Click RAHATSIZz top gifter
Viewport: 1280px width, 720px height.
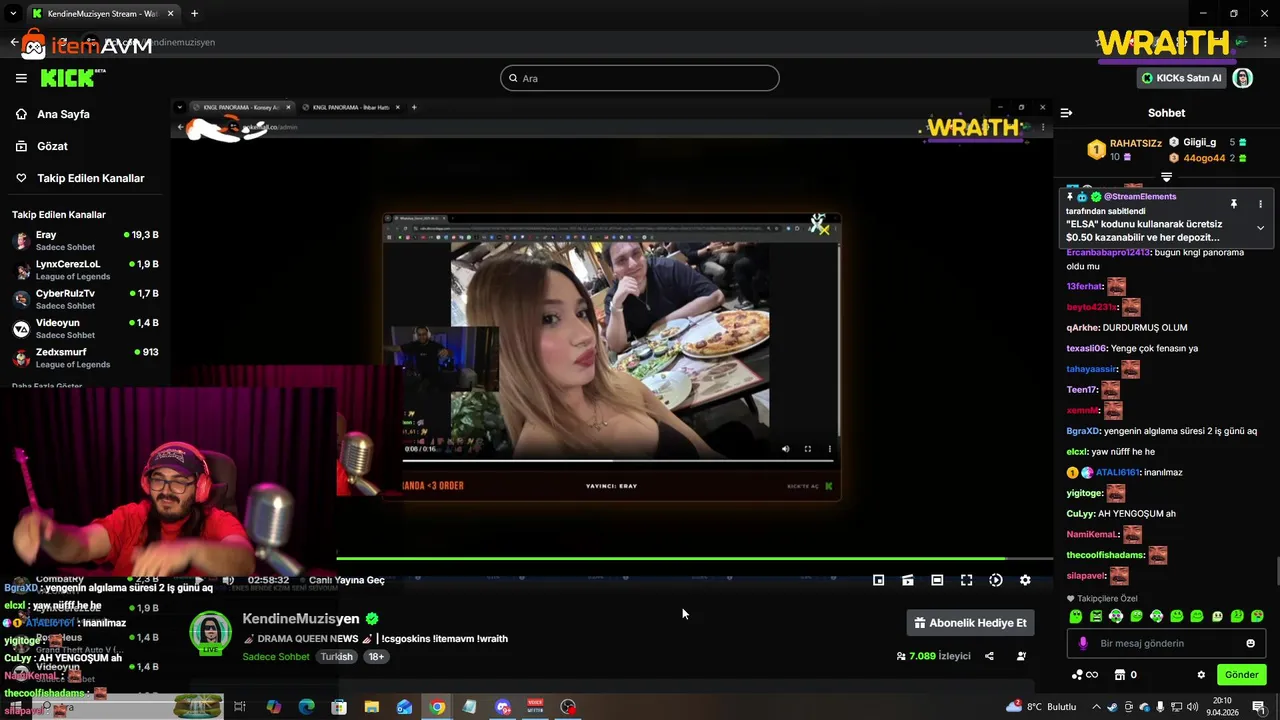(x=1136, y=143)
